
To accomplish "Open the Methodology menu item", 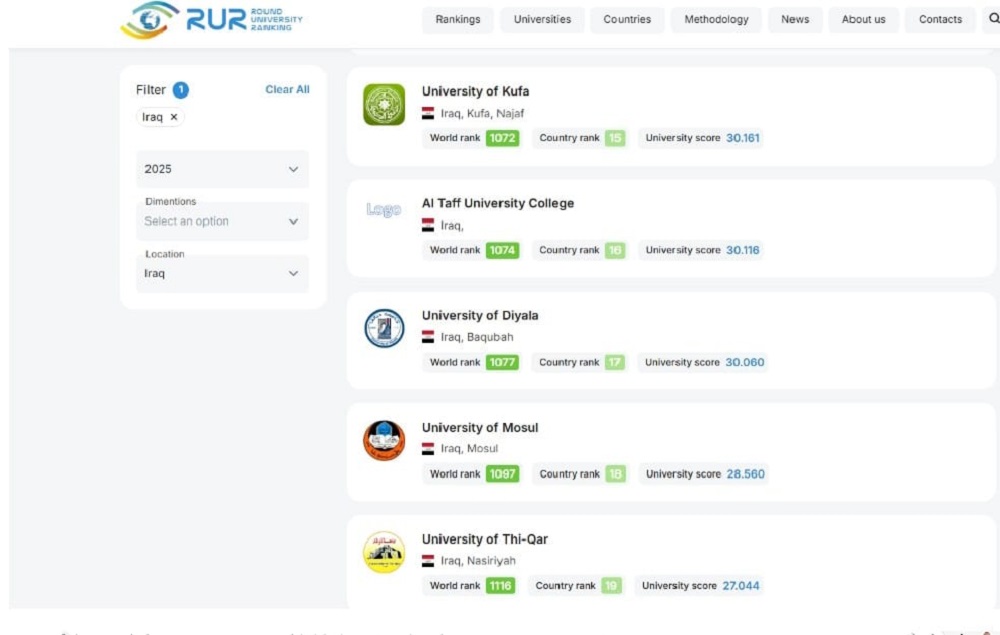I will tap(716, 20).
